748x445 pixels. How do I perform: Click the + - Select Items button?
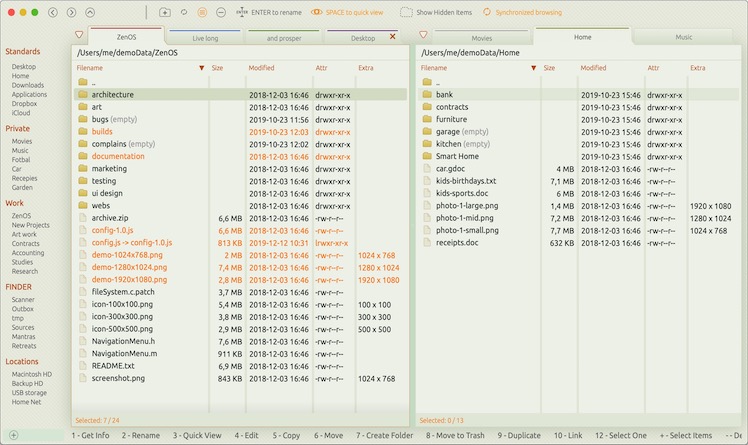click(686, 435)
